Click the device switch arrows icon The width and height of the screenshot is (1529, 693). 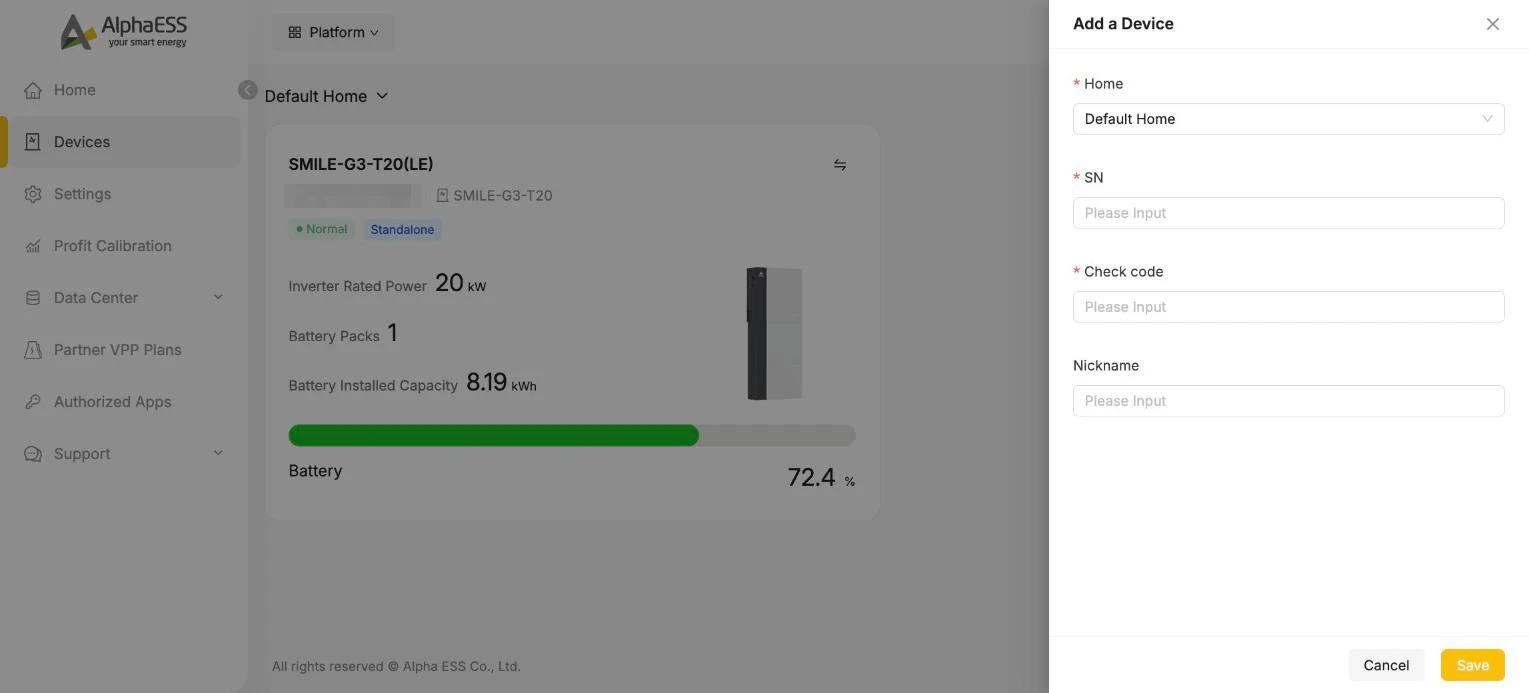(x=840, y=165)
